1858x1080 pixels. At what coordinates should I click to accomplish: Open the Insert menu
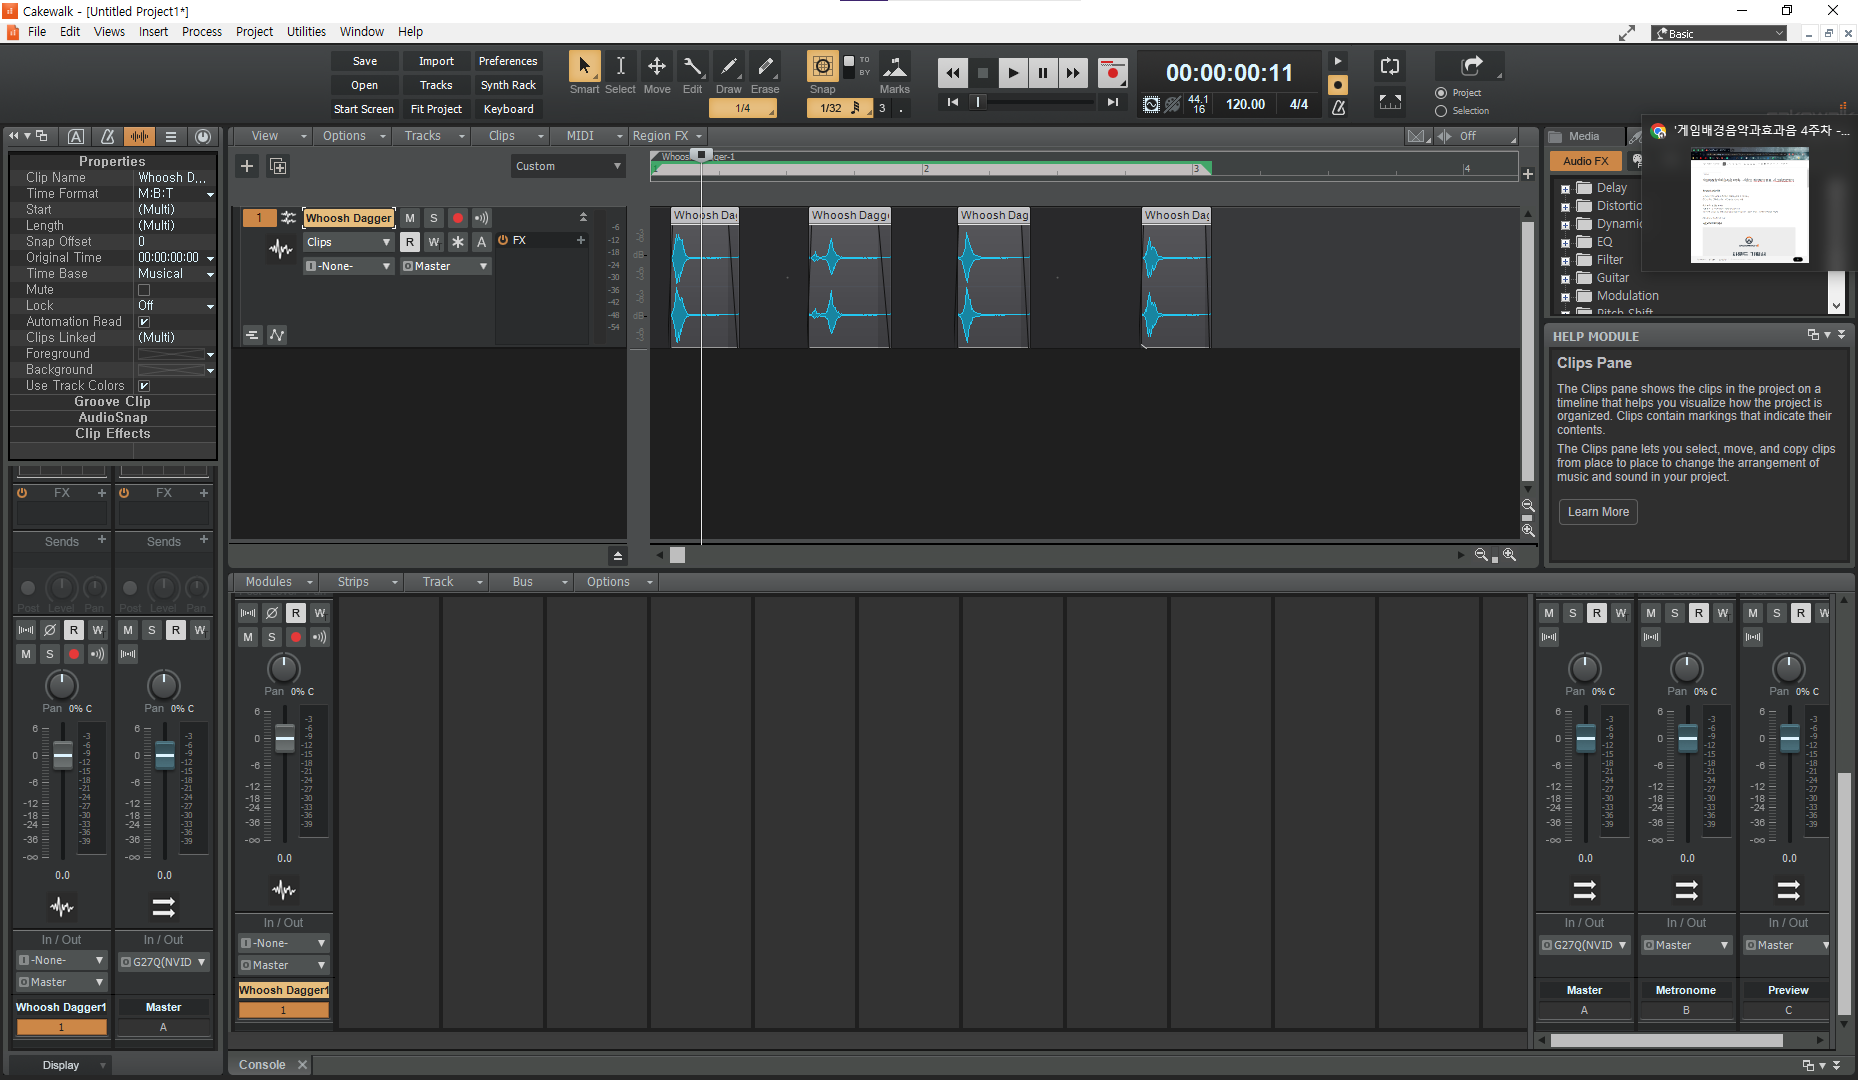(153, 32)
